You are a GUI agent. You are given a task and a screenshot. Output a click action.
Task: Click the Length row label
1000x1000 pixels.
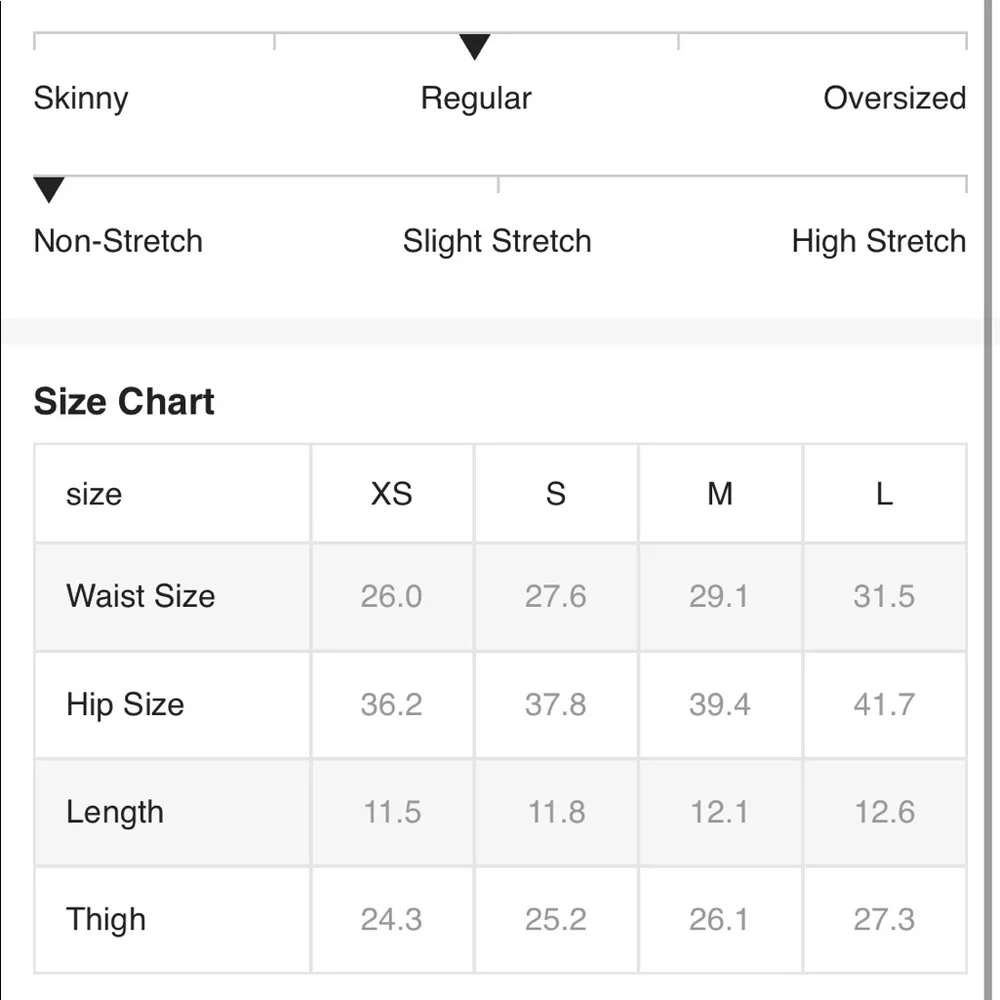(x=115, y=812)
